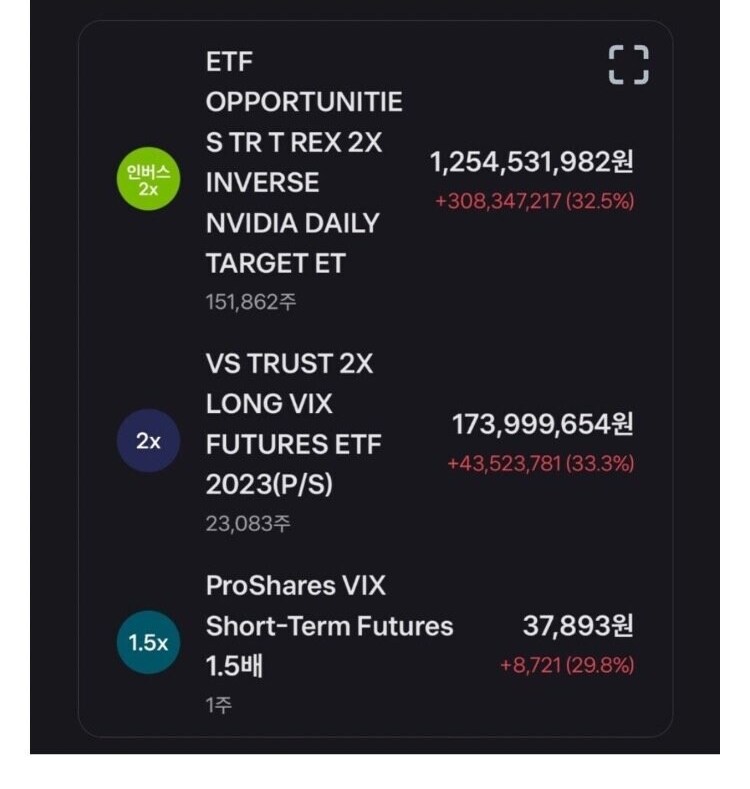This screenshot has width=750, height=789.
Task: Select the +8,721 (29.8%) profit figure
Action: tap(567, 665)
